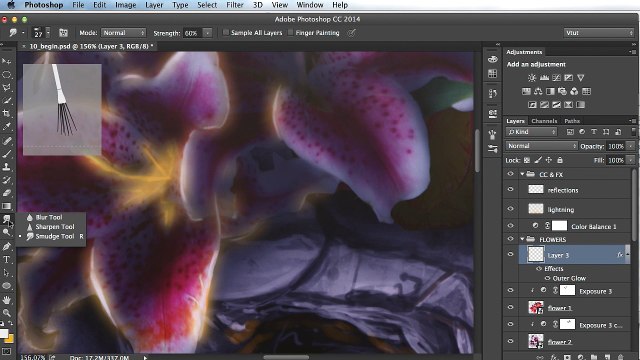Open the Layer menu
Viewport: 640px width, 360px height.
pyautogui.click(x=154, y=5)
